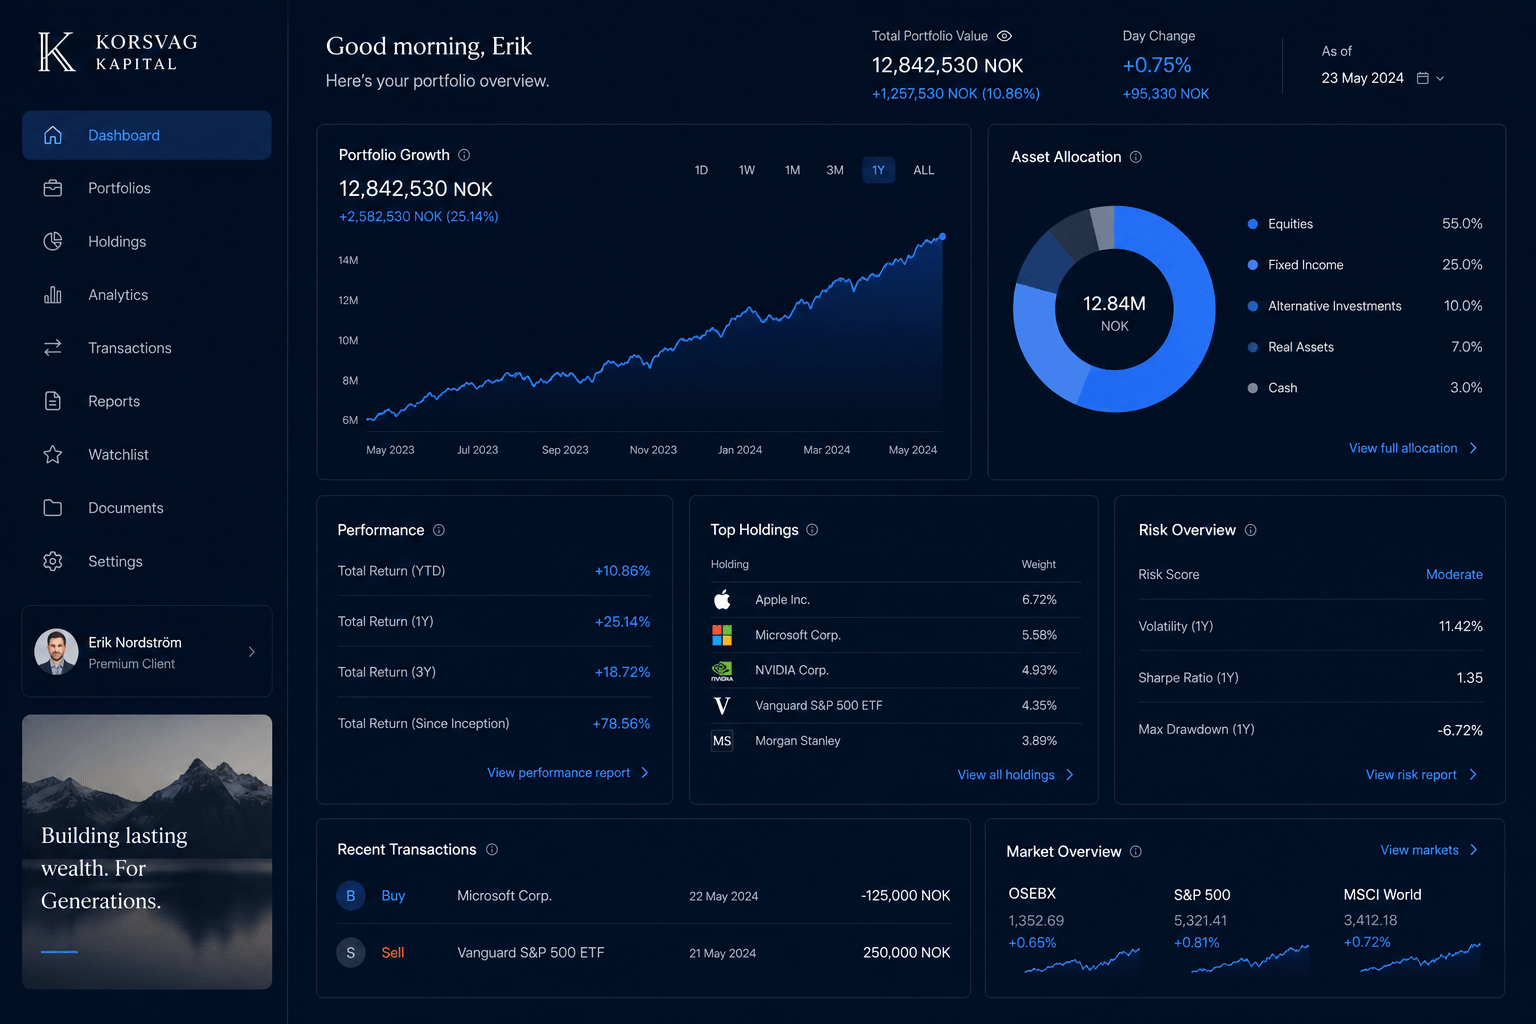
Task: Click the Watchlist star icon
Action: (53, 454)
